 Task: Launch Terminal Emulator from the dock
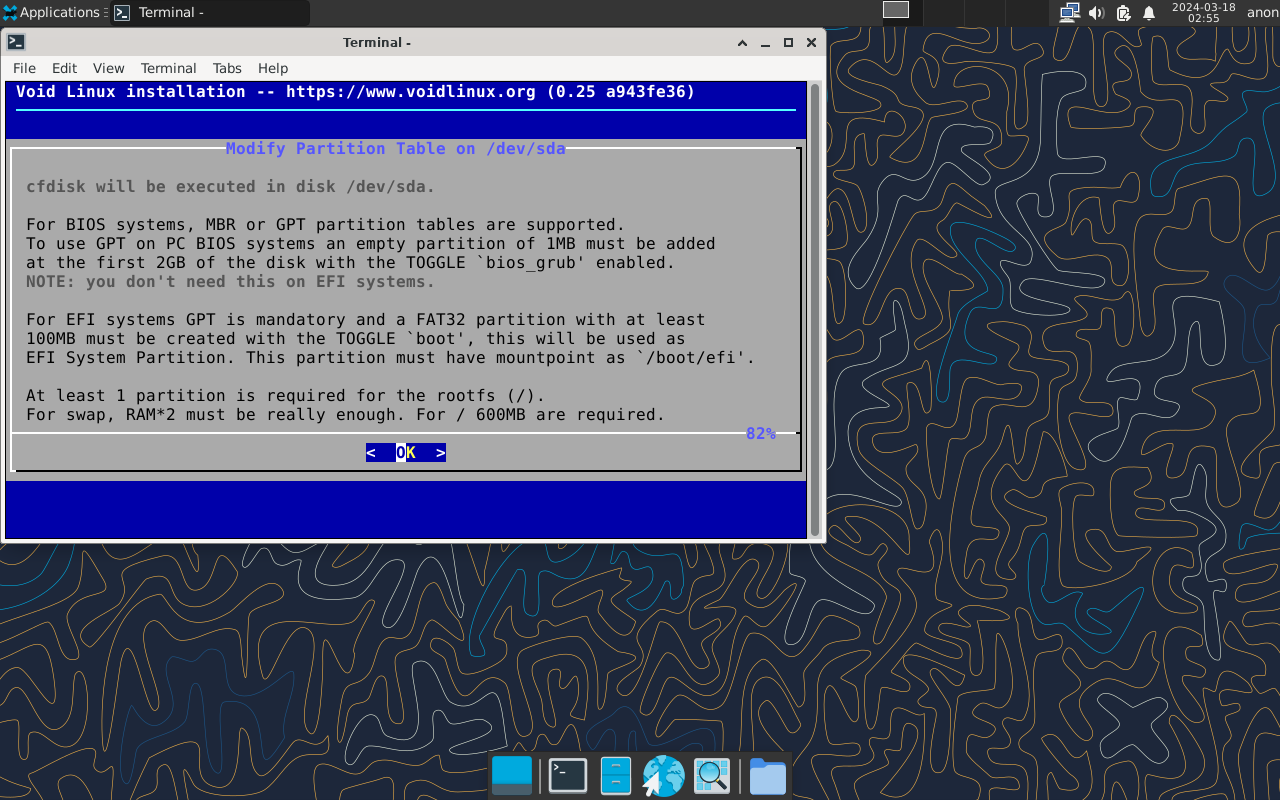(x=568, y=776)
